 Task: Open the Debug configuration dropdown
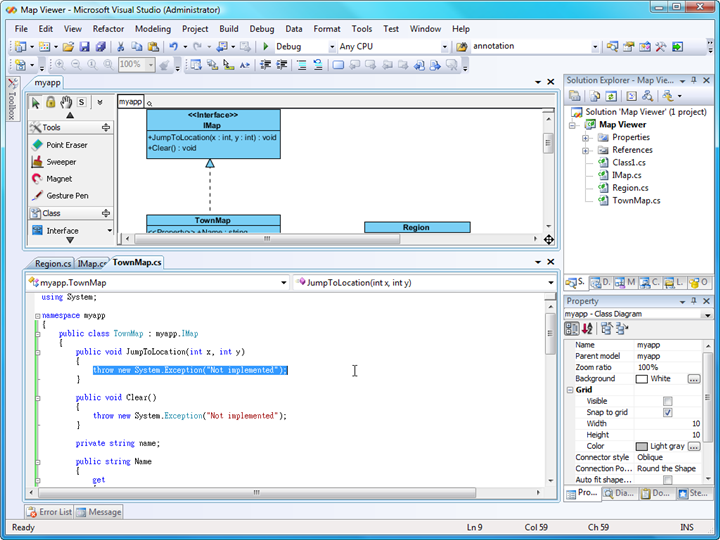click(x=332, y=47)
